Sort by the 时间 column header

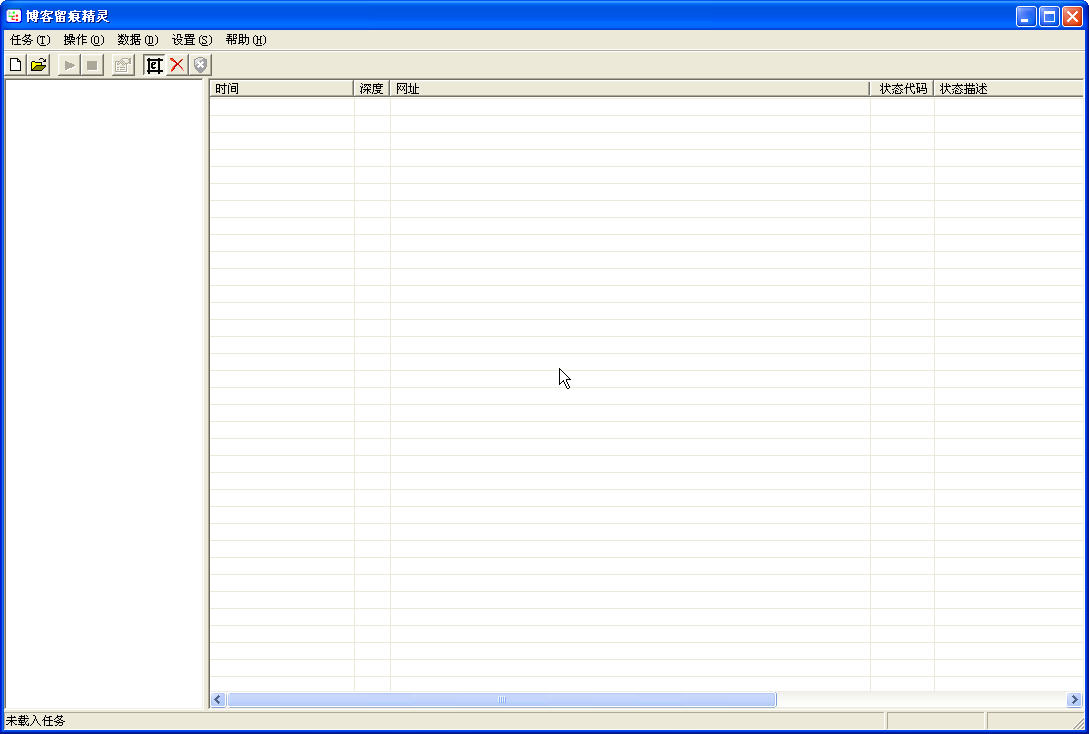[281, 89]
